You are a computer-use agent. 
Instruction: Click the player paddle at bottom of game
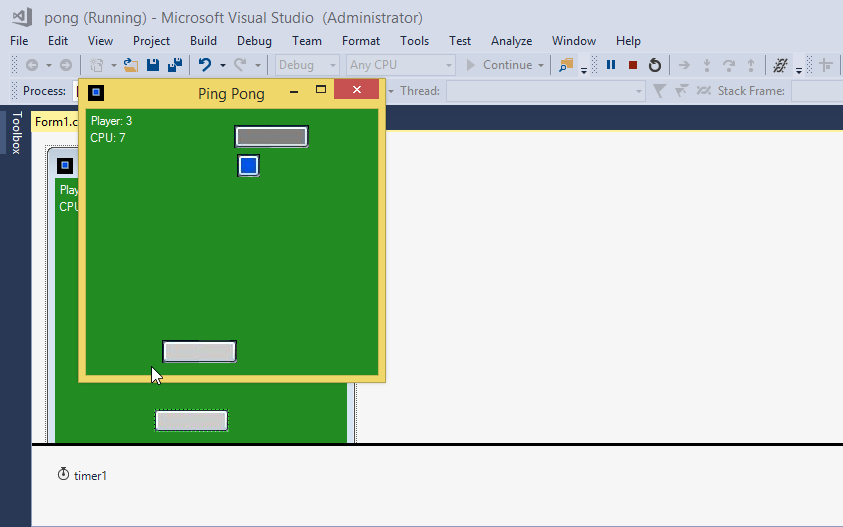click(199, 352)
